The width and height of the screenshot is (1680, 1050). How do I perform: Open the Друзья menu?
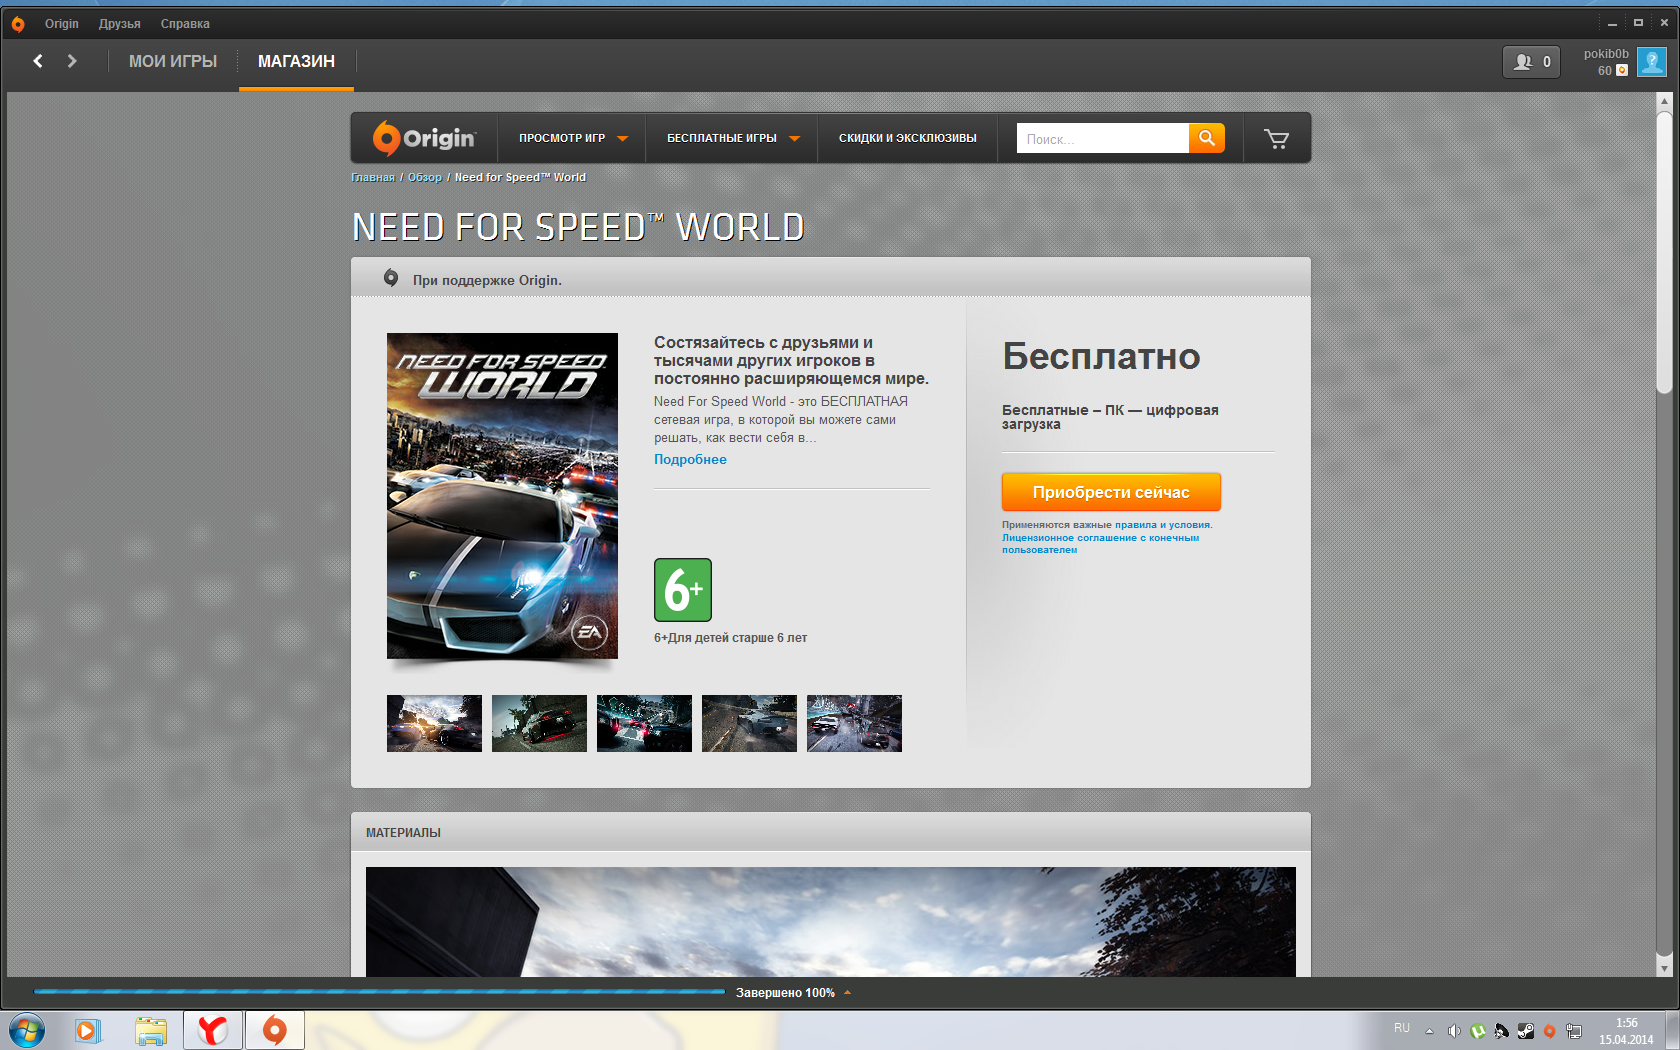[119, 23]
